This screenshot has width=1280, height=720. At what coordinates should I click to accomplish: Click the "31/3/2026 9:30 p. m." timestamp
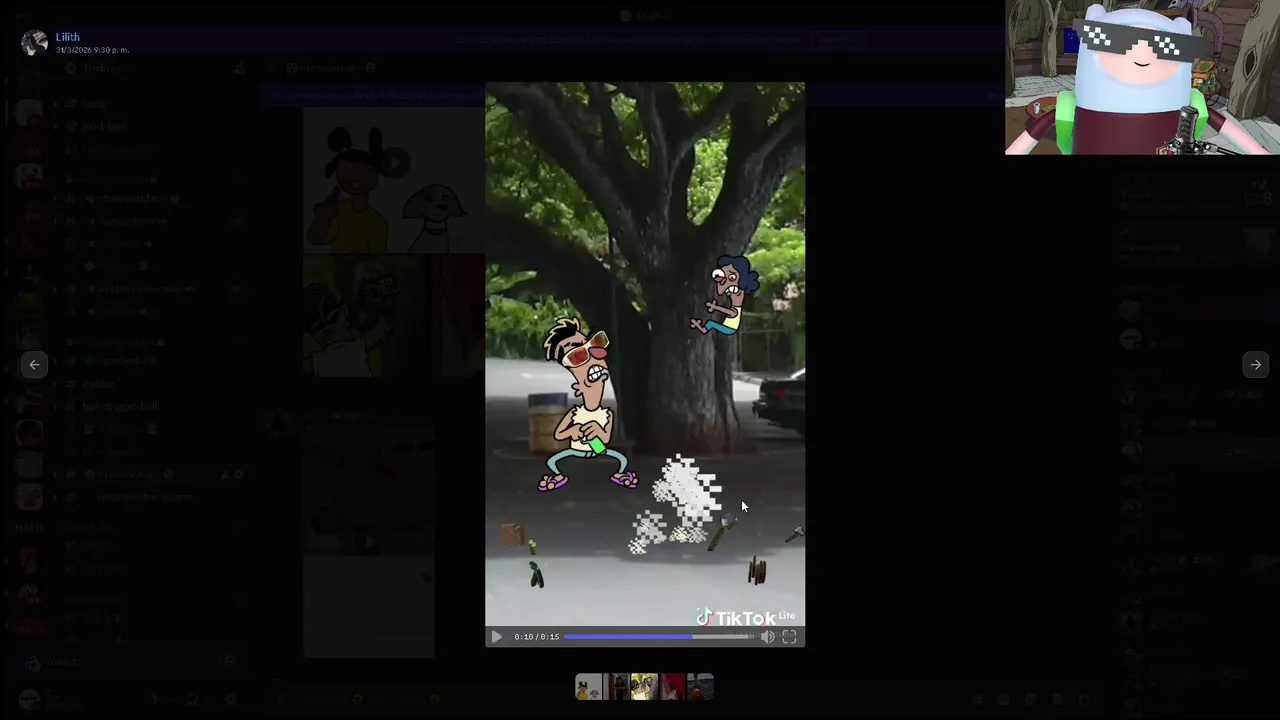[x=92, y=50]
